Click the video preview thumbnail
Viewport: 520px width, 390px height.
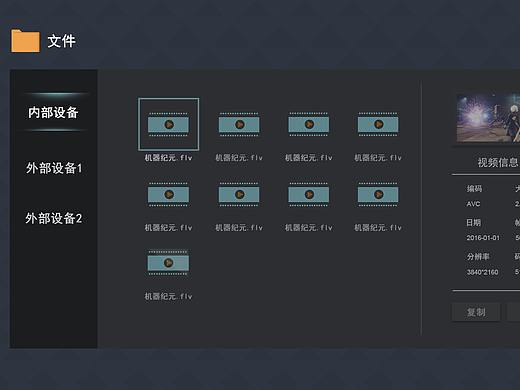pos(488,118)
